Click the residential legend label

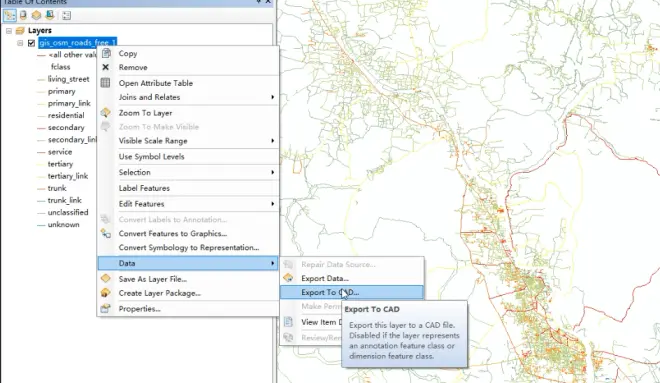[x=66, y=115]
